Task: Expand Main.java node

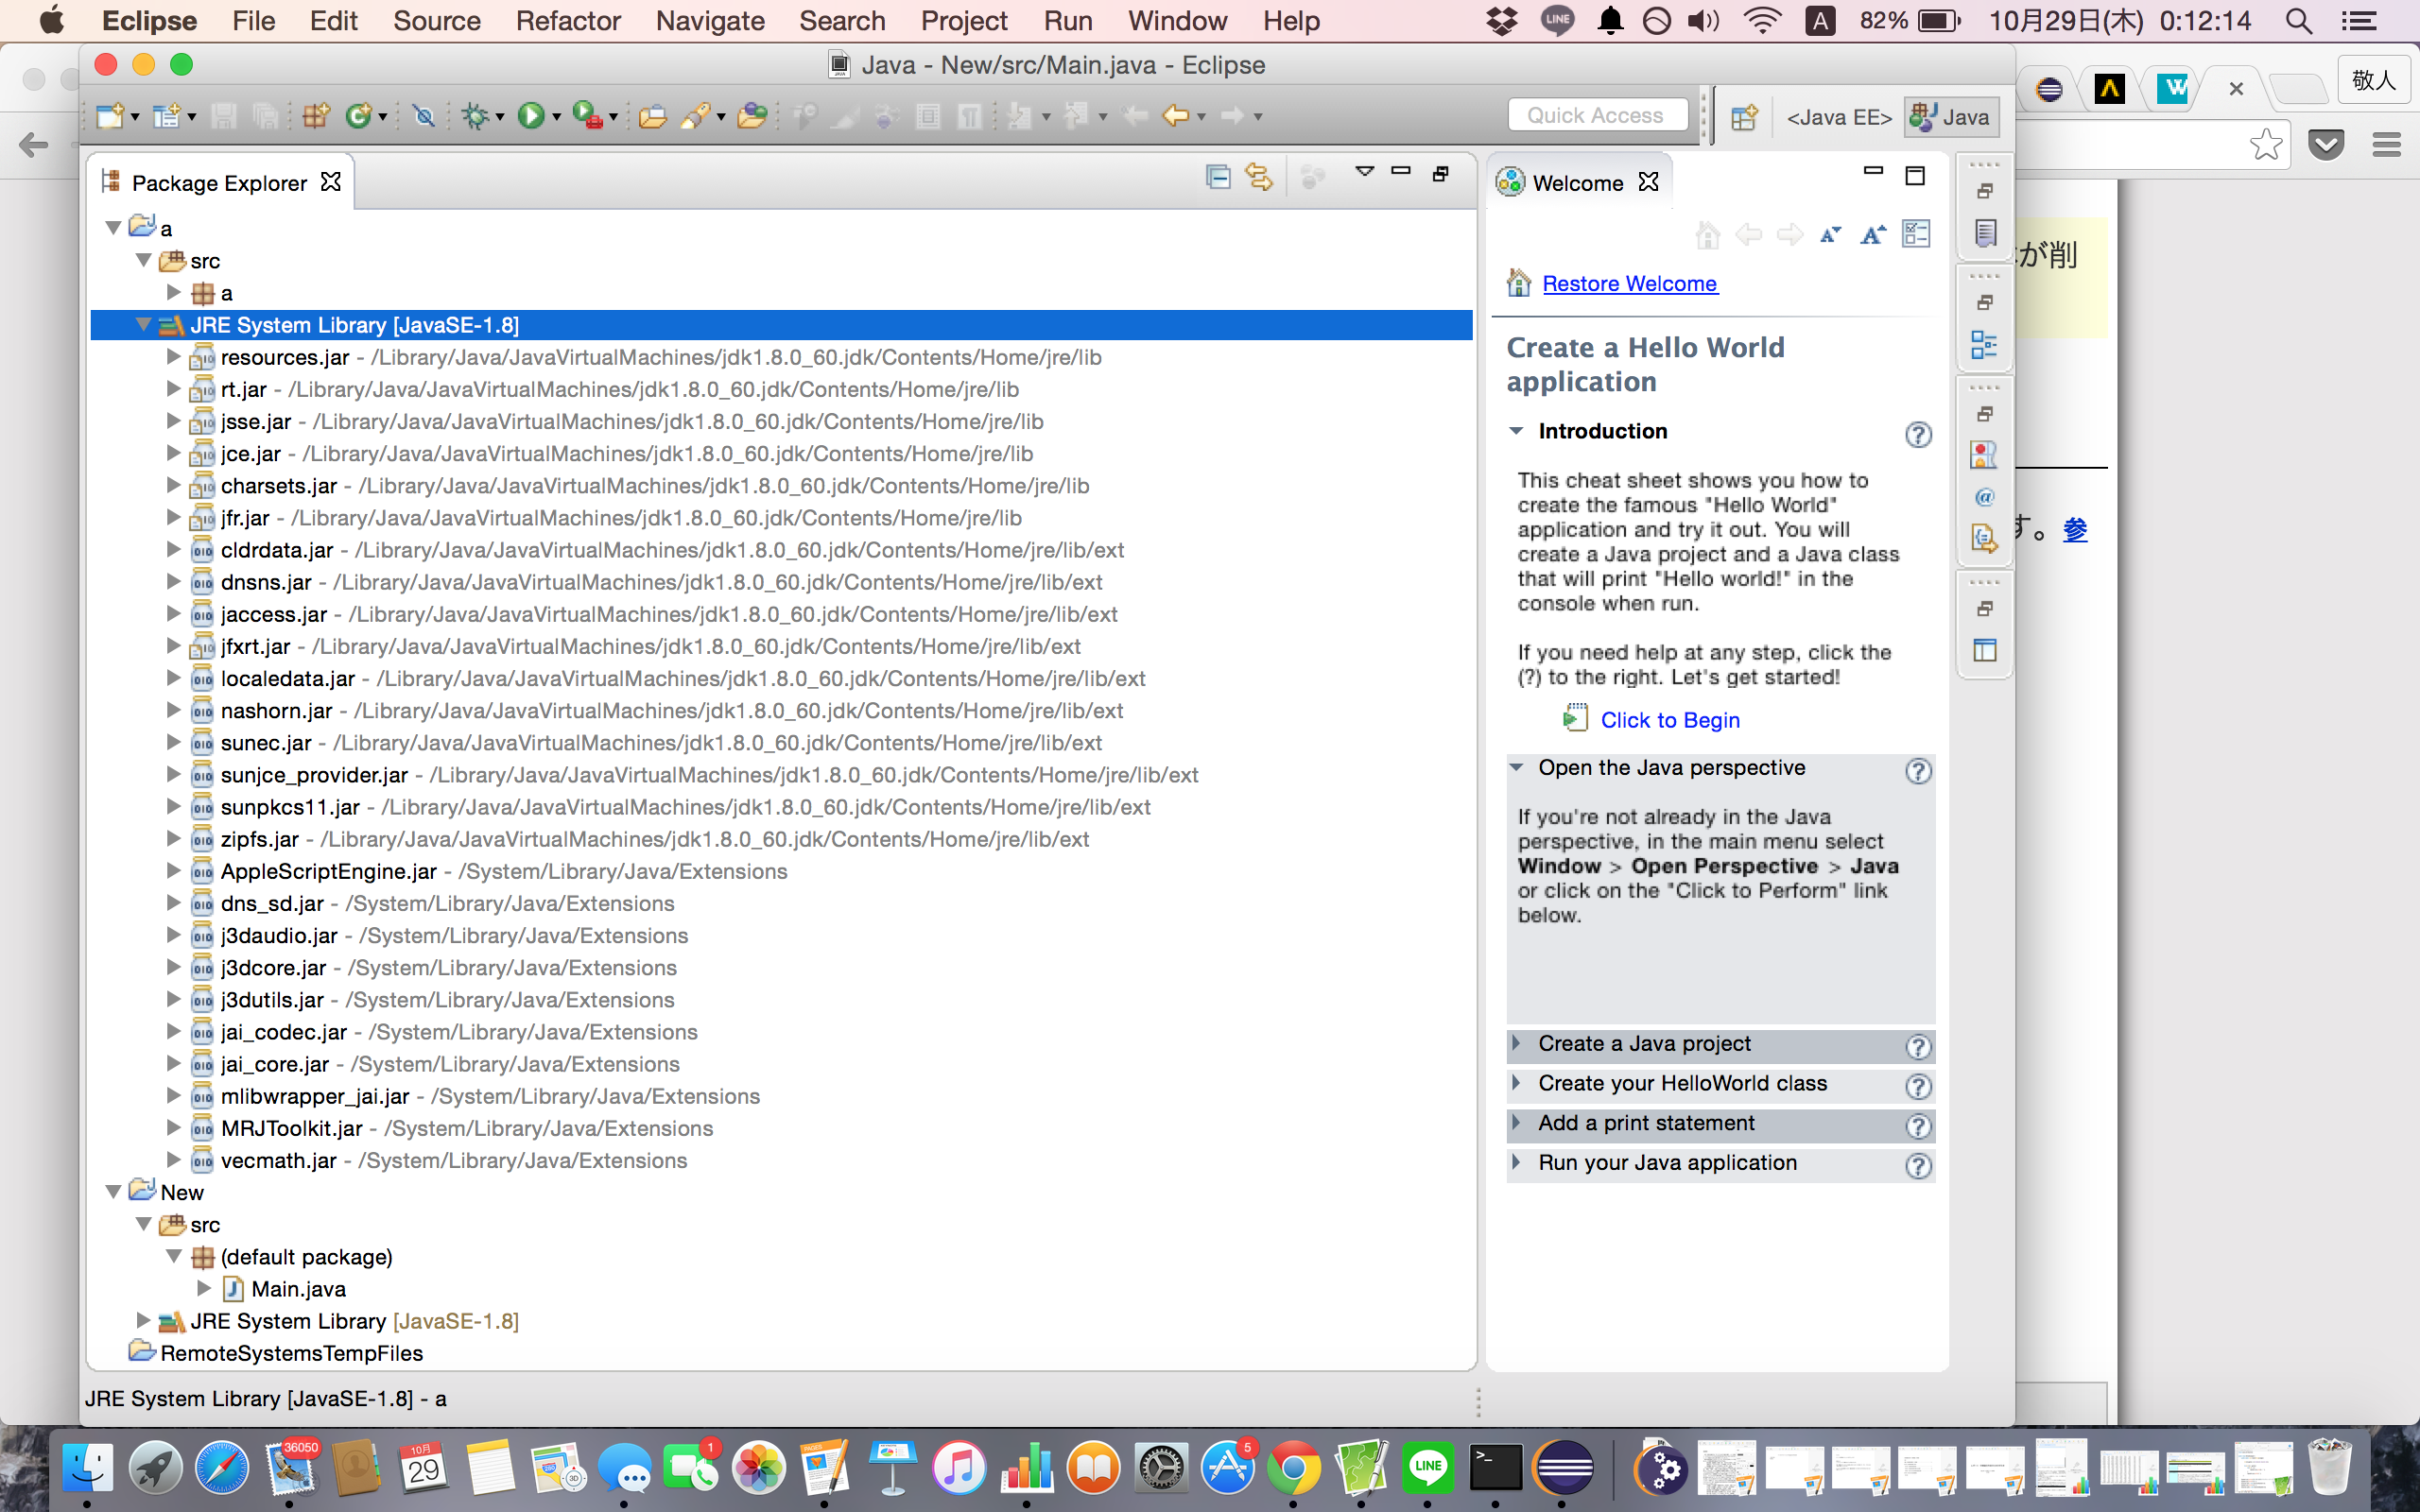Action: pyautogui.click(x=204, y=1288)
